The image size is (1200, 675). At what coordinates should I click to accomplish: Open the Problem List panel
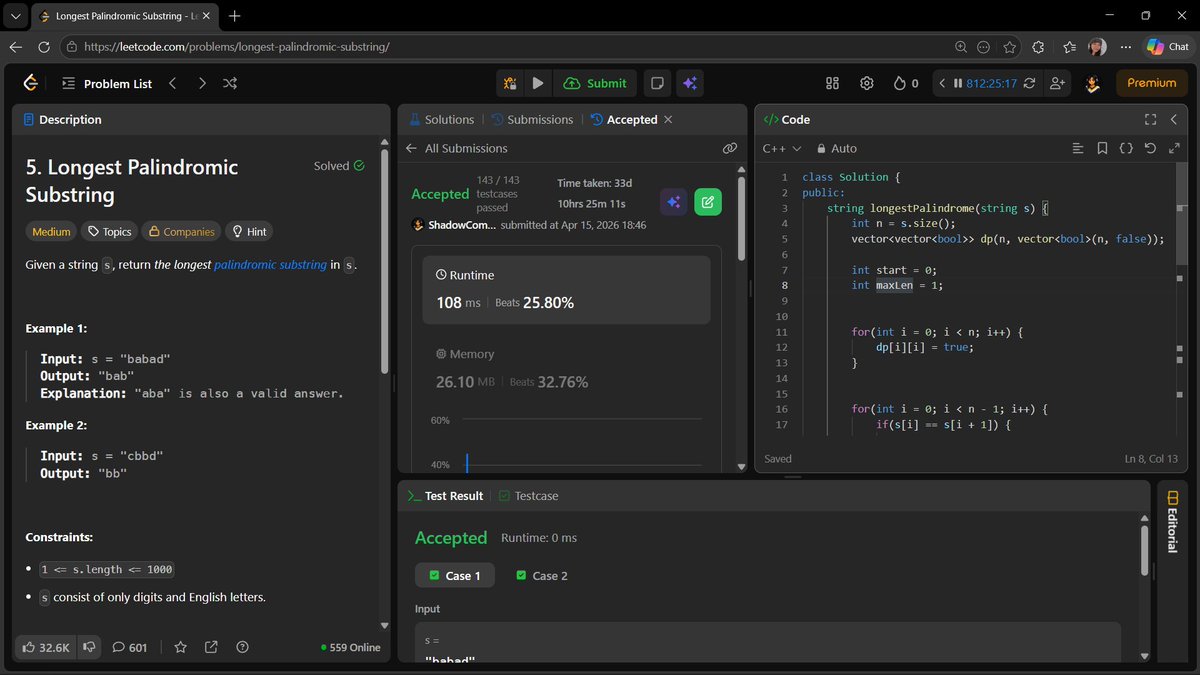[x=107, y=84]
